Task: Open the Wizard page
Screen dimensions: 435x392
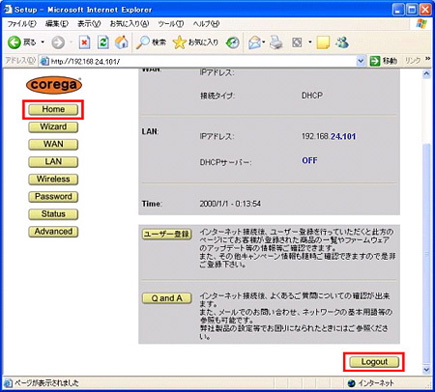Action: point(53,127)
